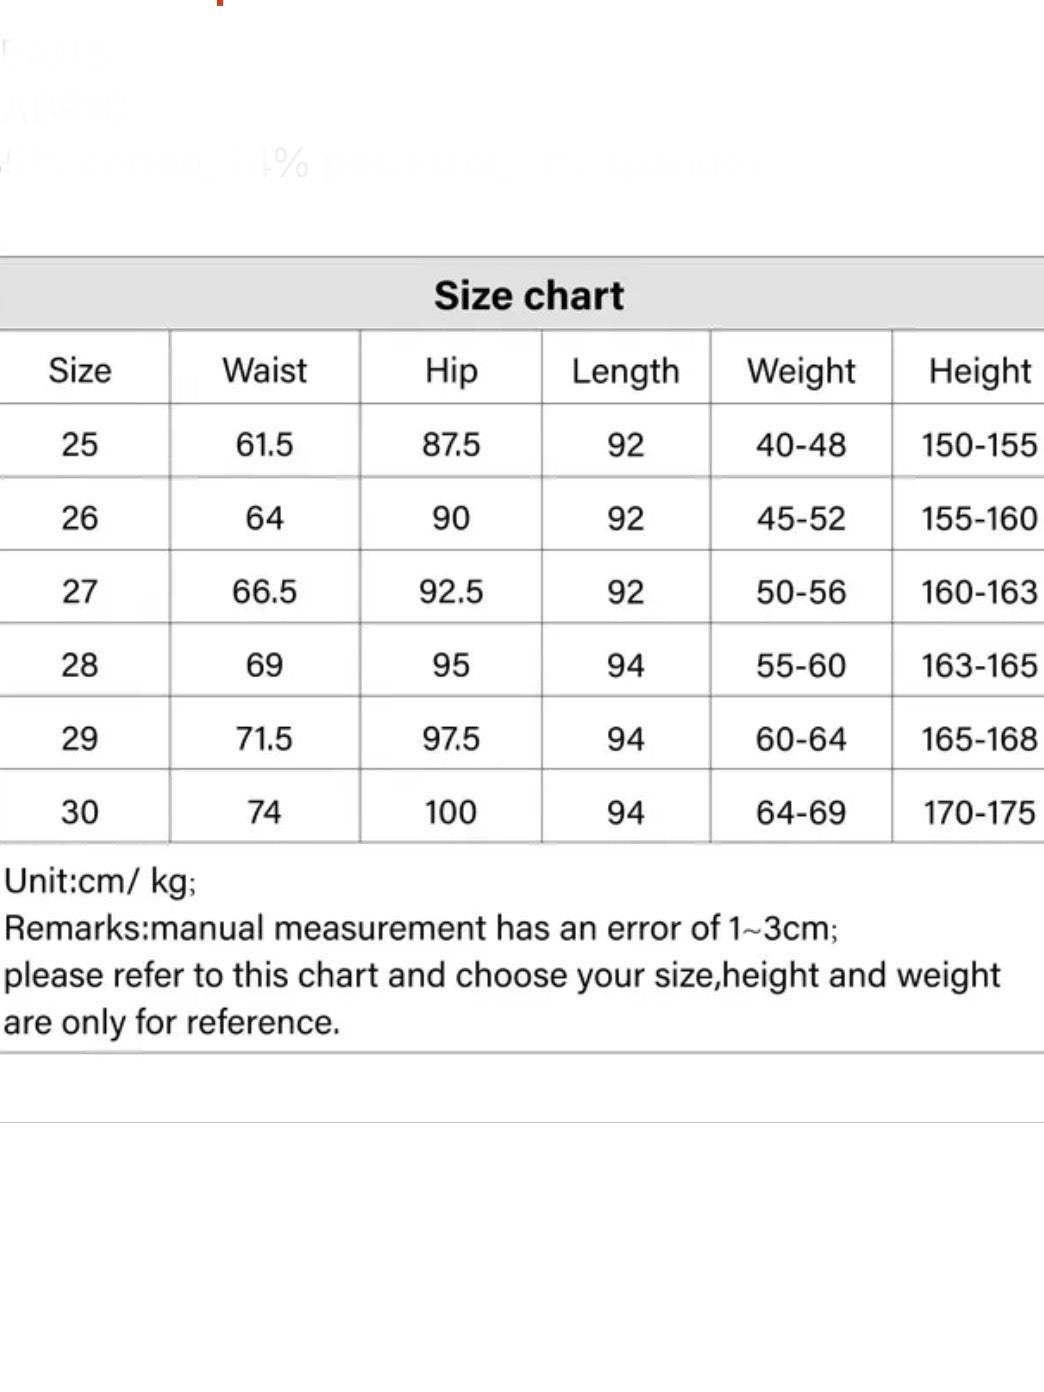The height and width of the screenshot is (1392, 1044).
Task: Select the Length column header
Action: click(625, 371)
